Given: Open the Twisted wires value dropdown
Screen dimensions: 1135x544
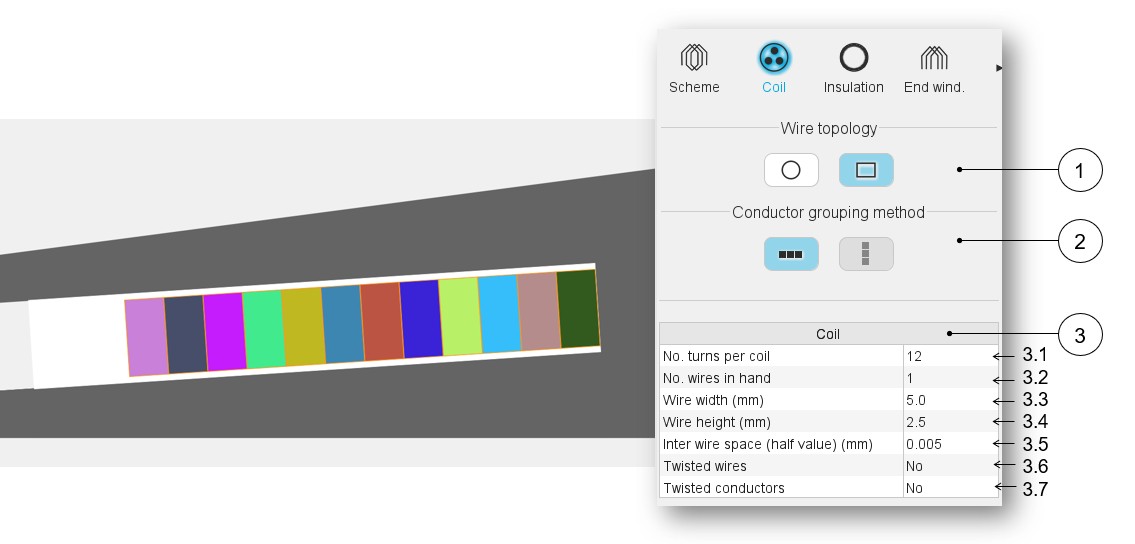Looking at the screenshot, I should [949, 466].
